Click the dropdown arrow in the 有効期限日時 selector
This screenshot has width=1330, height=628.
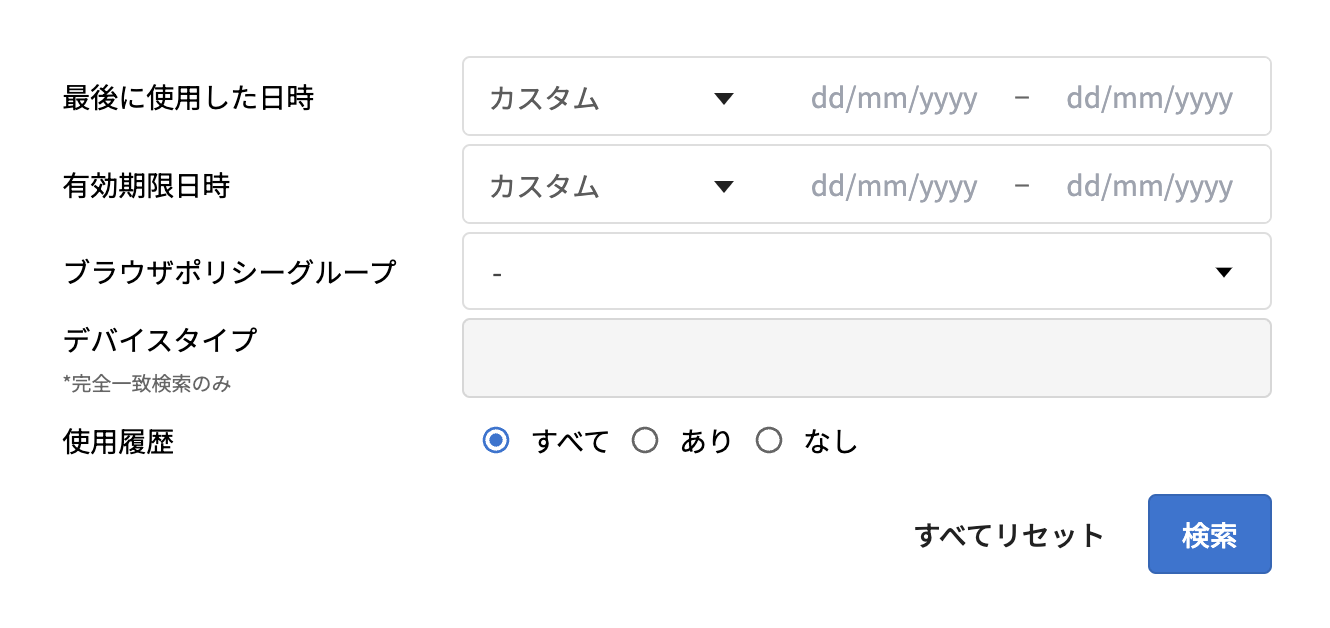(724, 185)
